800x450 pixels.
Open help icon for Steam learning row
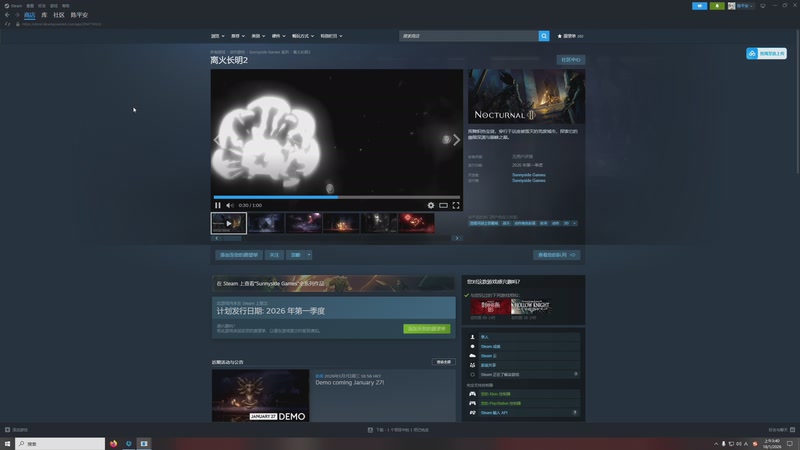(576, 374)
